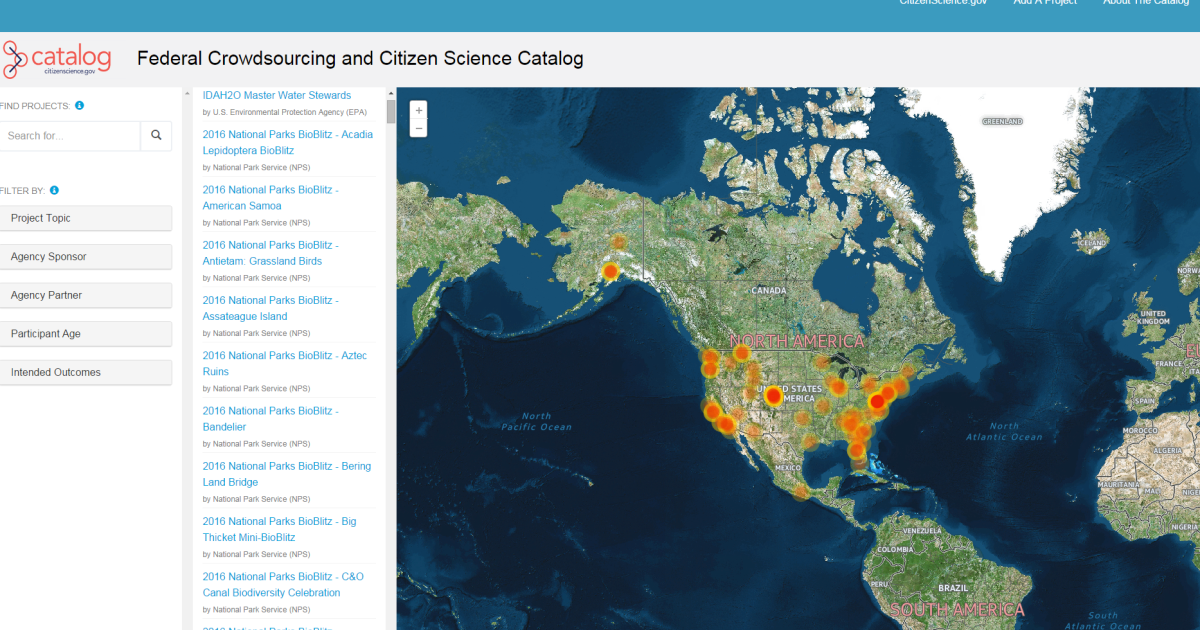Zoom in using the map plus icon
Screen dimensions: 1200x630
(418, 110)
